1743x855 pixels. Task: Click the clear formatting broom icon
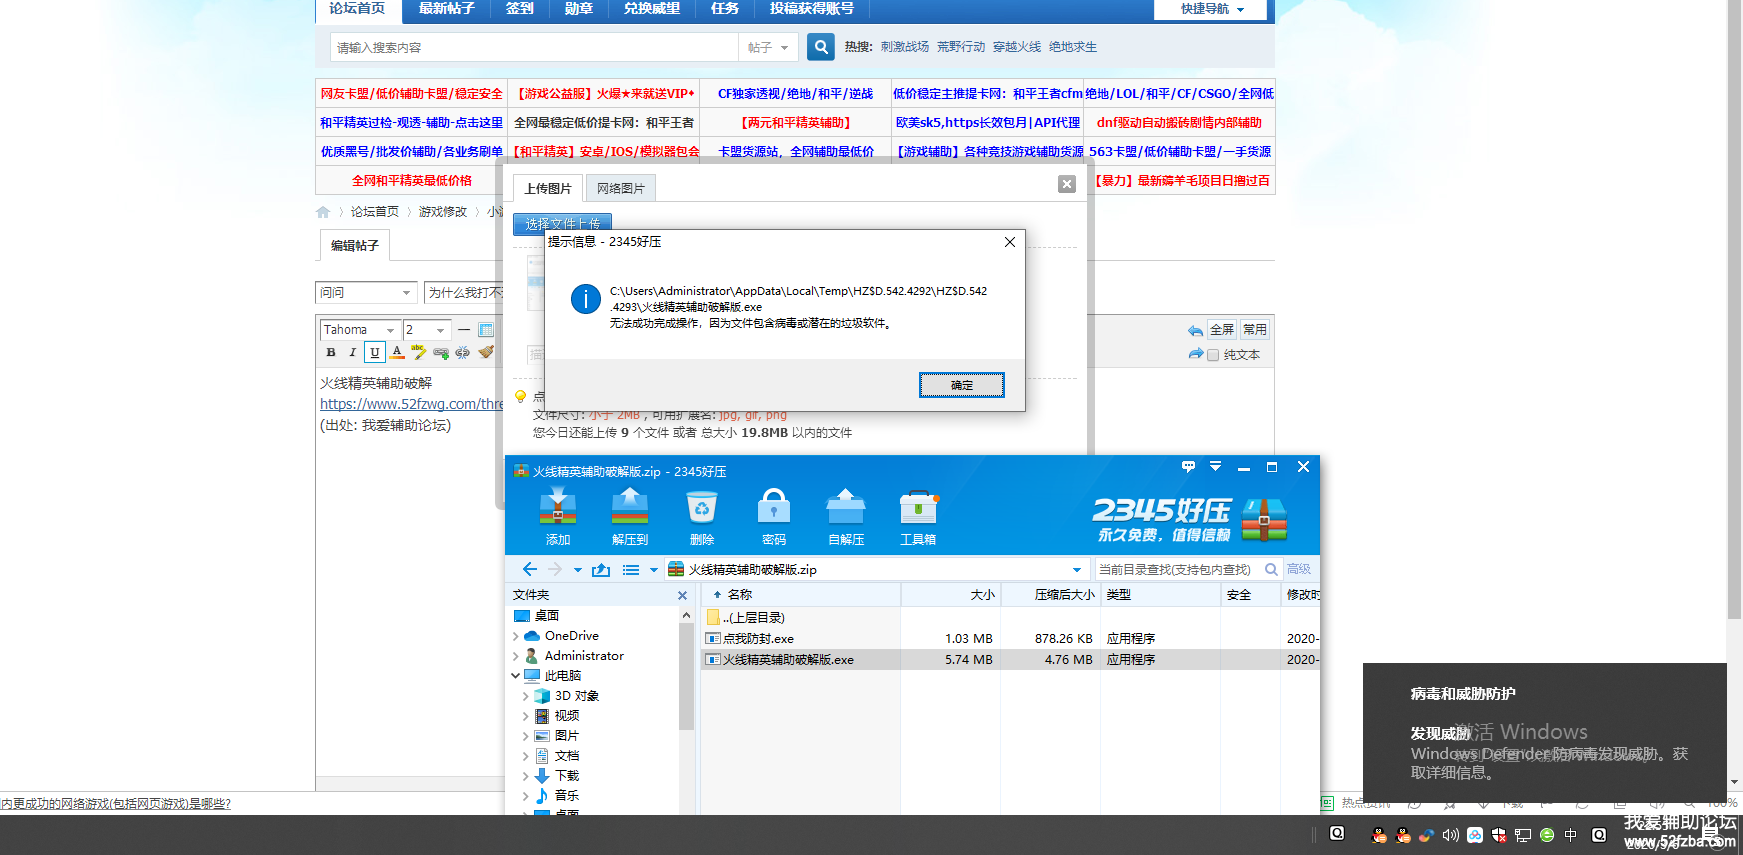pos(486,352)
